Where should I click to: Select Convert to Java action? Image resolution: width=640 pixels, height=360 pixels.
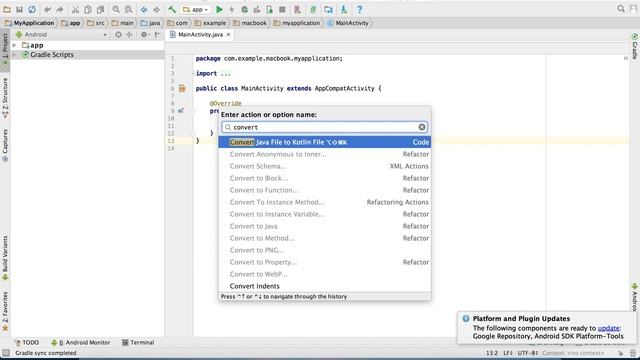pyautogui.click(x=324, y=226)
